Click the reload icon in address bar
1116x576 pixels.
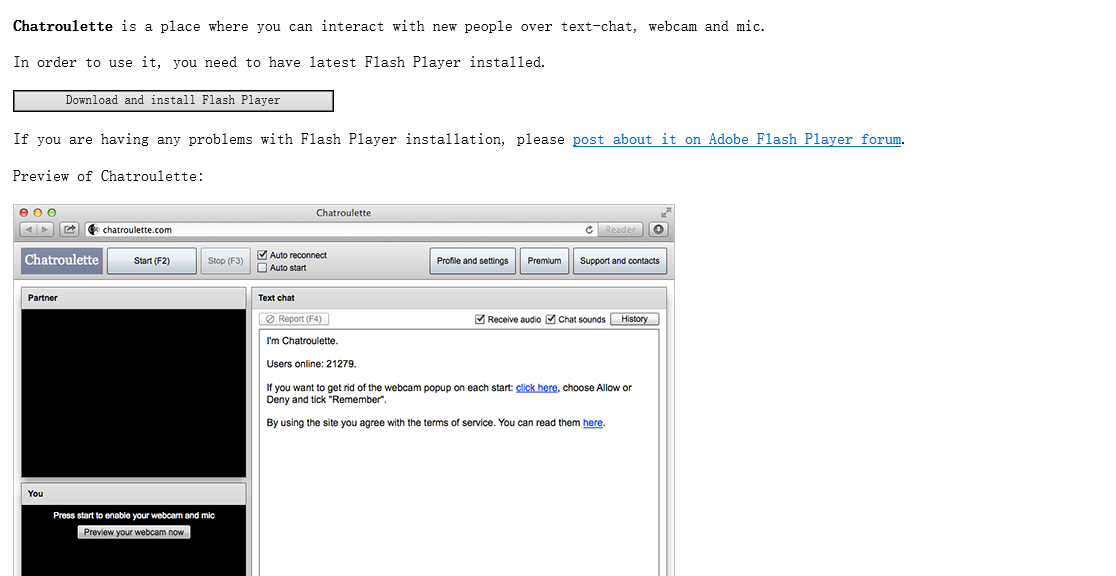coord(589,229)
